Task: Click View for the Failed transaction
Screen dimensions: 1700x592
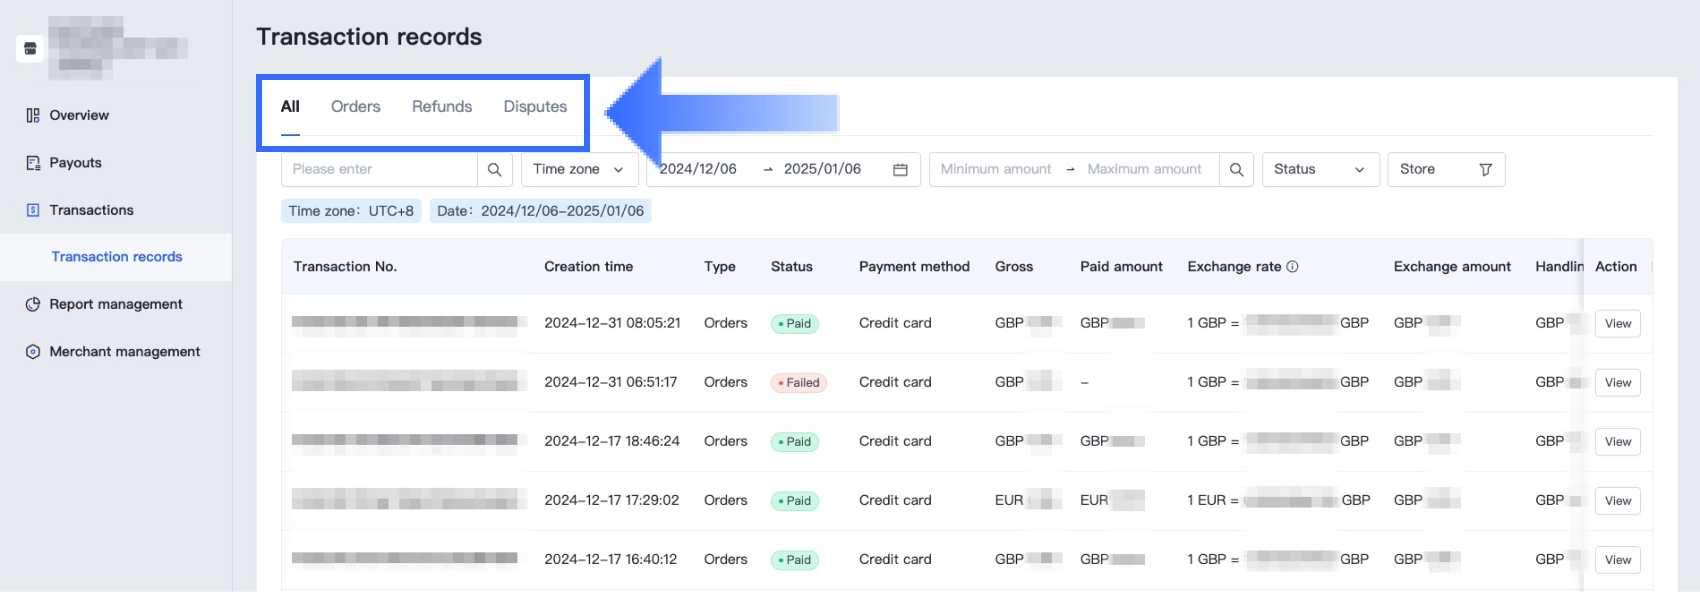Action: tap(1617, 383)
